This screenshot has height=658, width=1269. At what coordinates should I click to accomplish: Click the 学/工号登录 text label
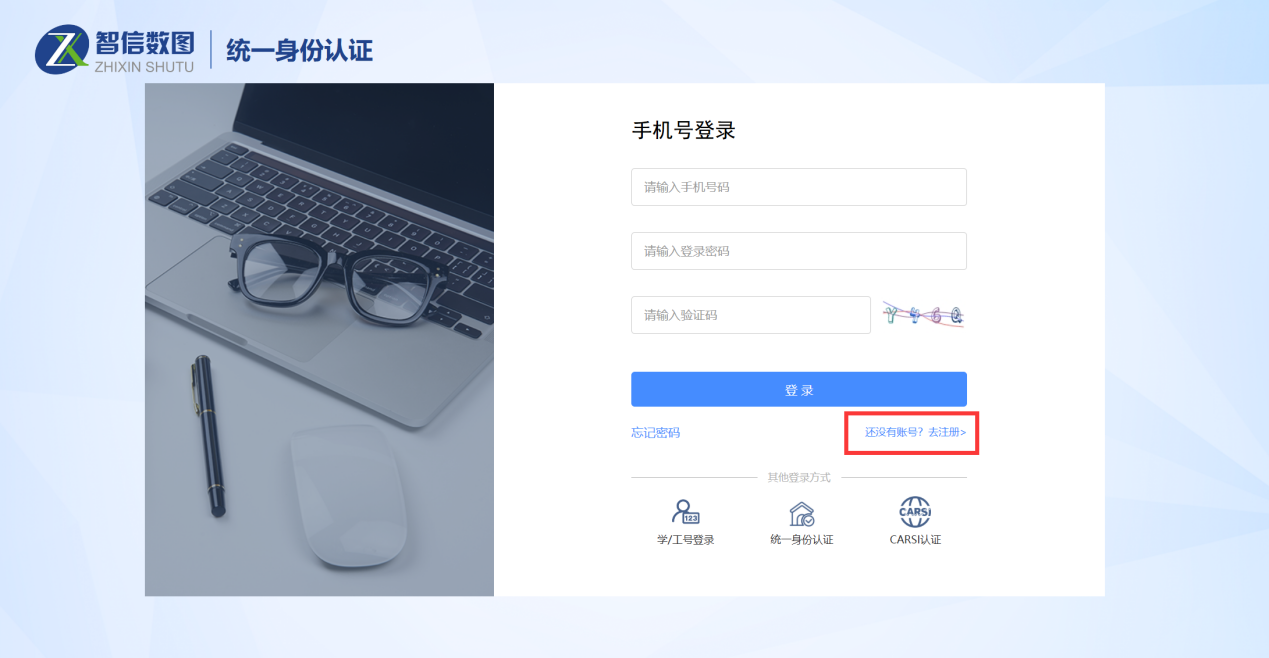point(686,540)
